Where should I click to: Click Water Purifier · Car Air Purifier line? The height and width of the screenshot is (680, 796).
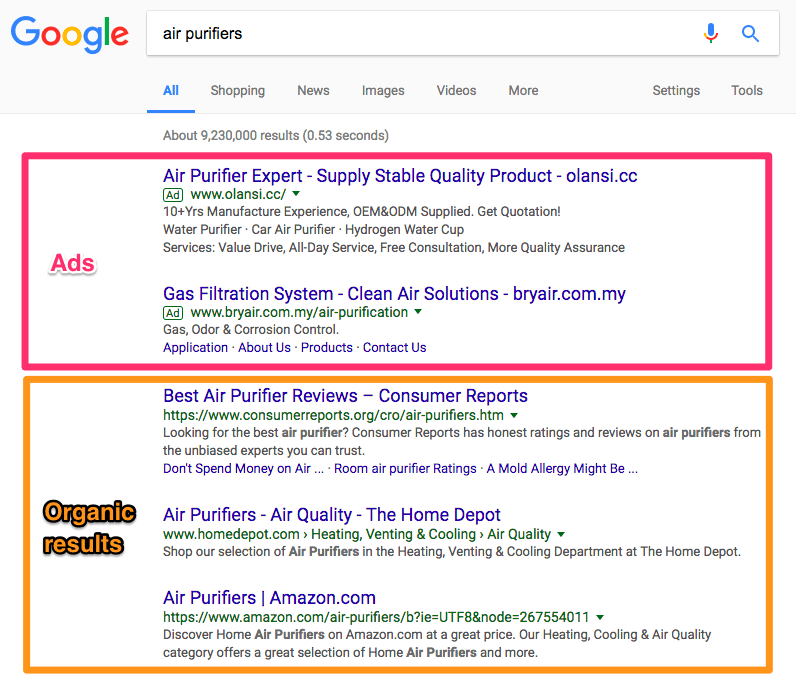click(x=313, y=230)
